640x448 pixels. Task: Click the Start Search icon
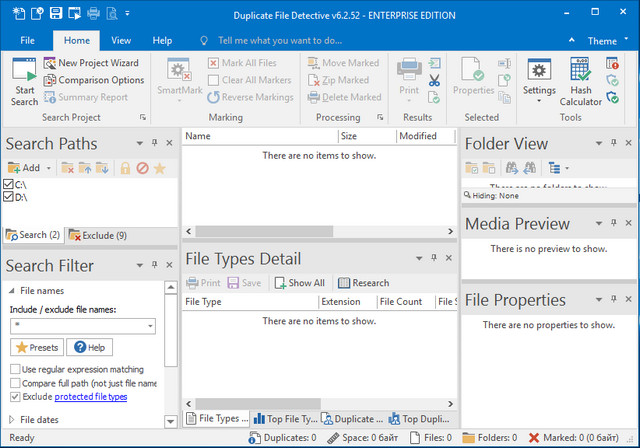click(x=24, y=72)
